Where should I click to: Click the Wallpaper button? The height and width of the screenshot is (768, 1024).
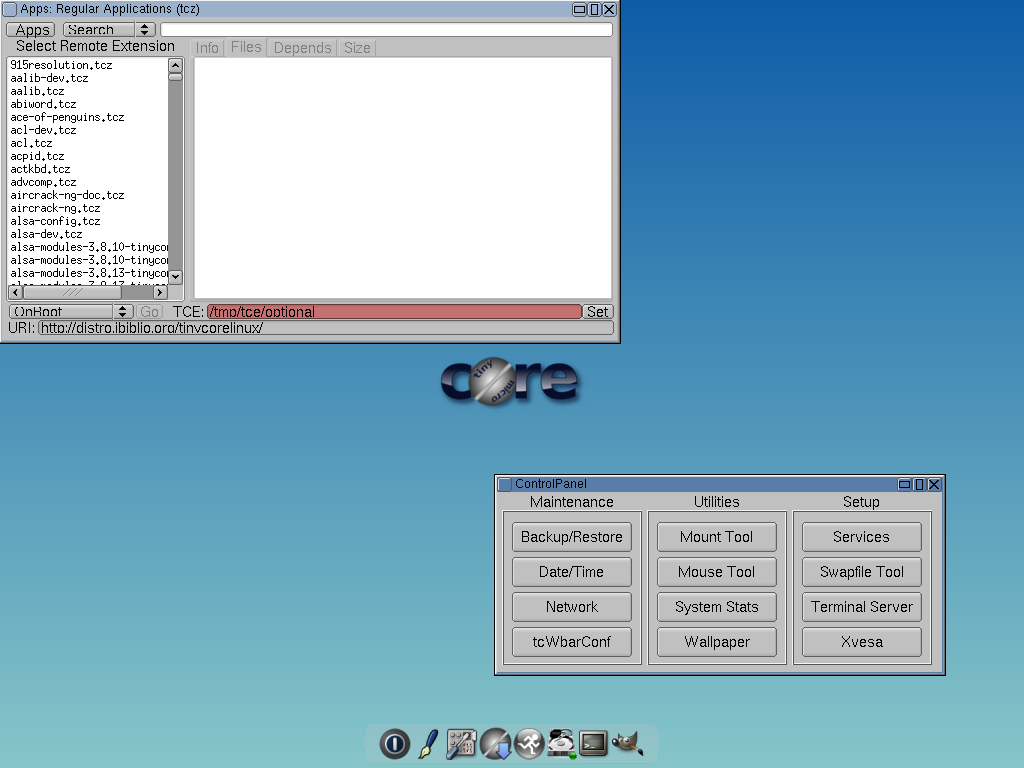[716, 642]
